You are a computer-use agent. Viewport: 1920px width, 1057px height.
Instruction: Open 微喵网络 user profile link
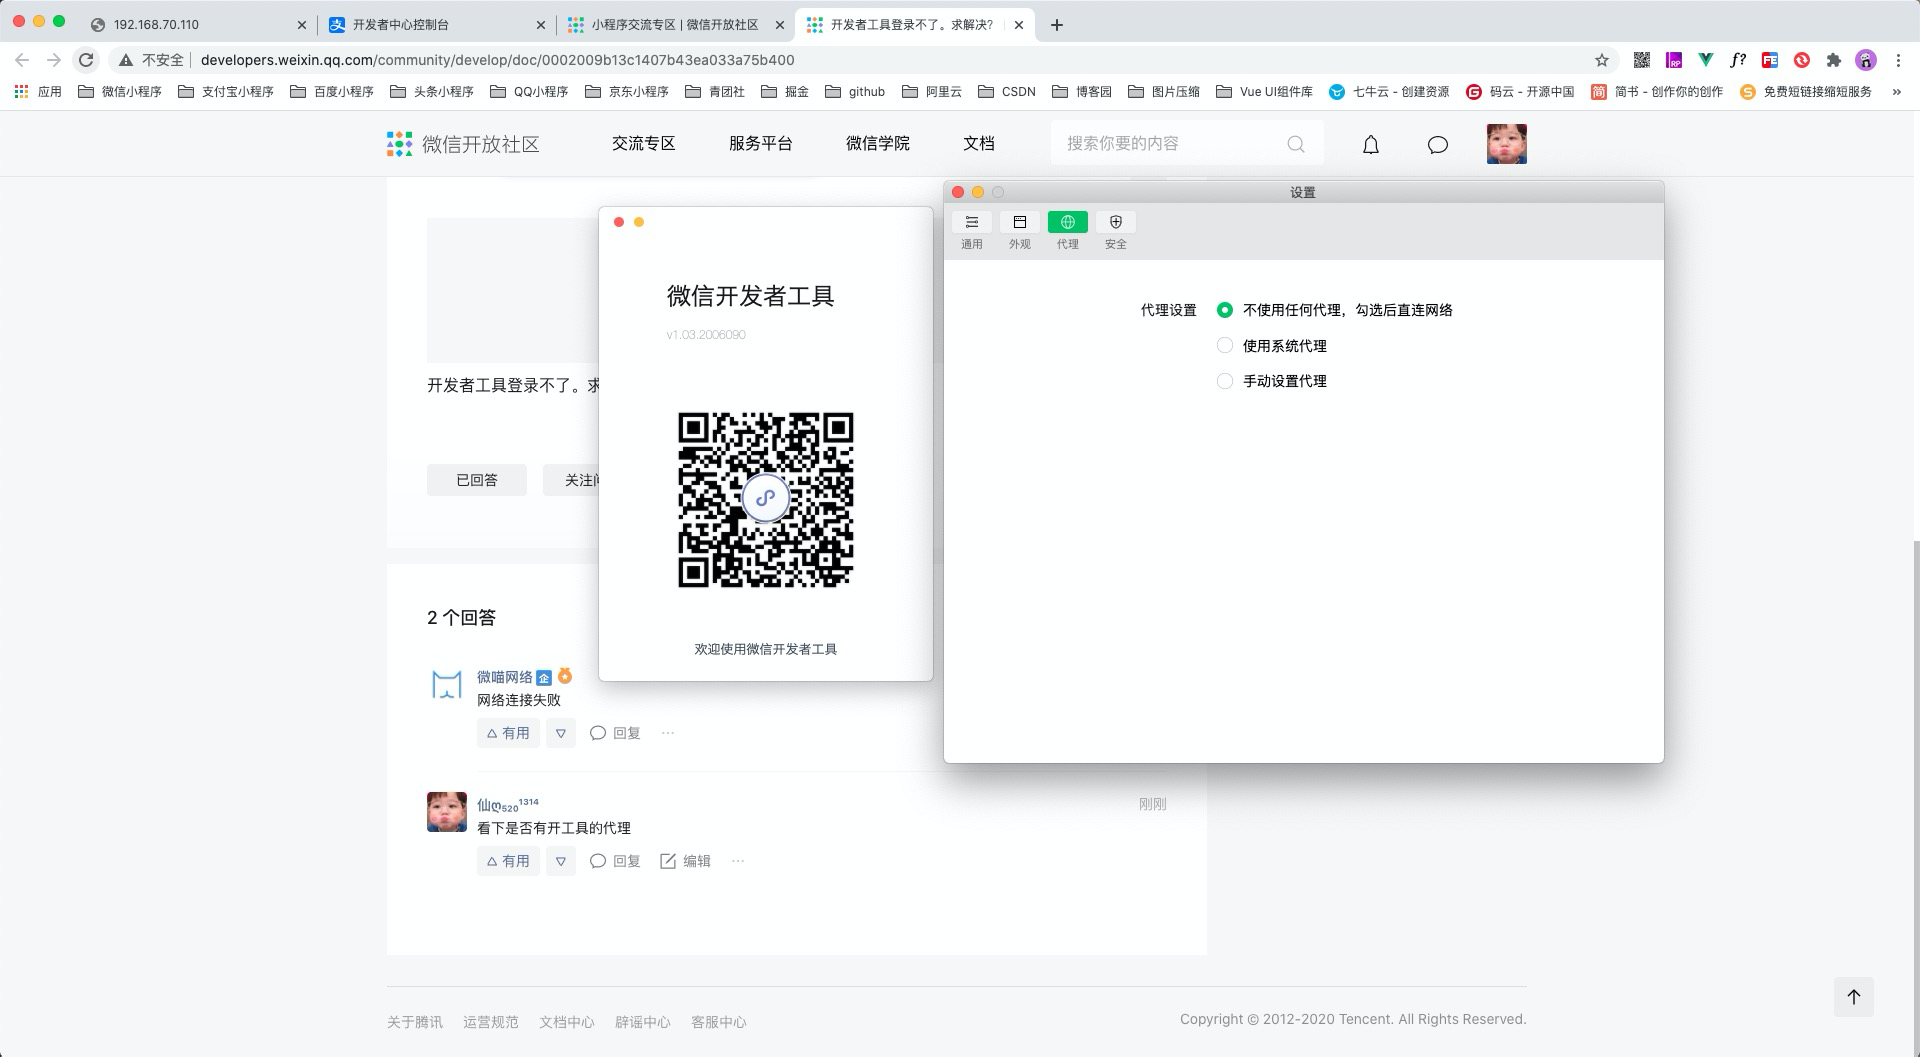[x=505, y=677]
